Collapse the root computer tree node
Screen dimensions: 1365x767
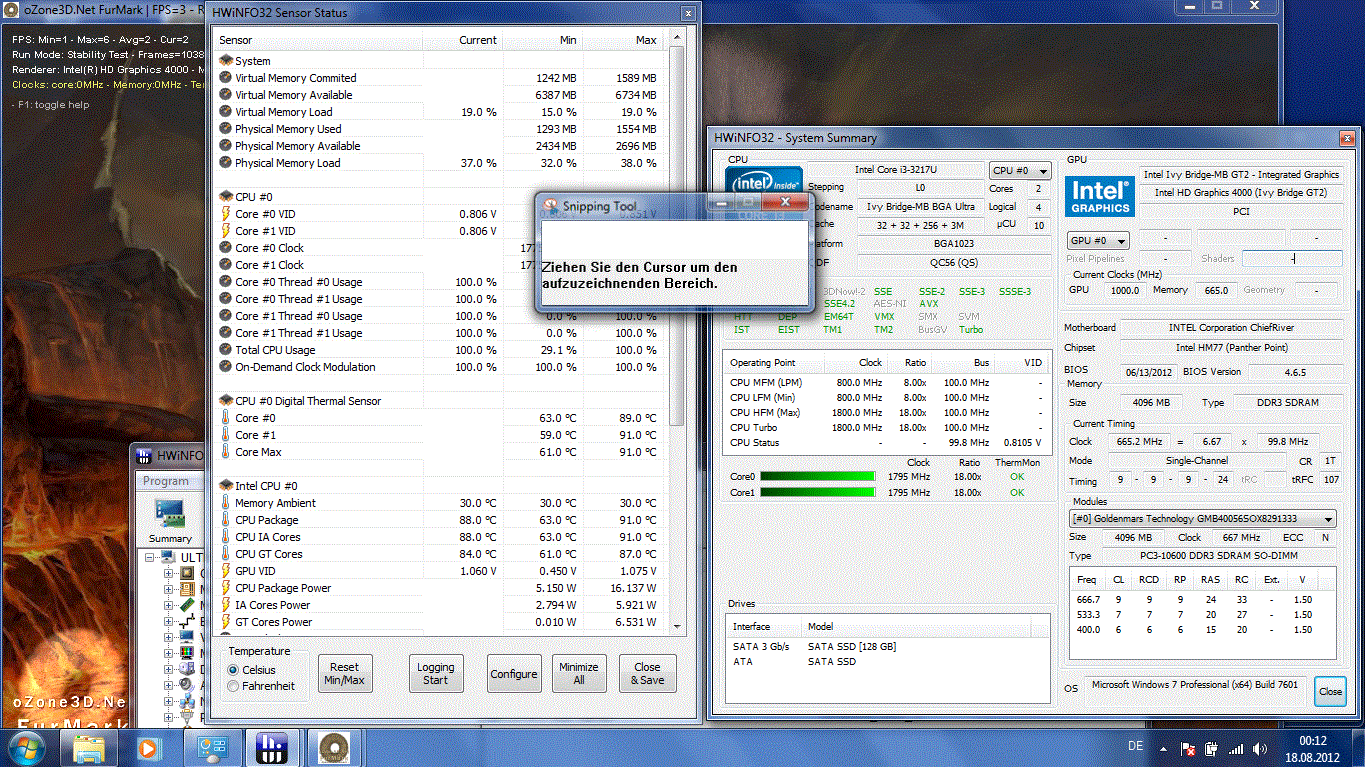click(x=151, y=557)
